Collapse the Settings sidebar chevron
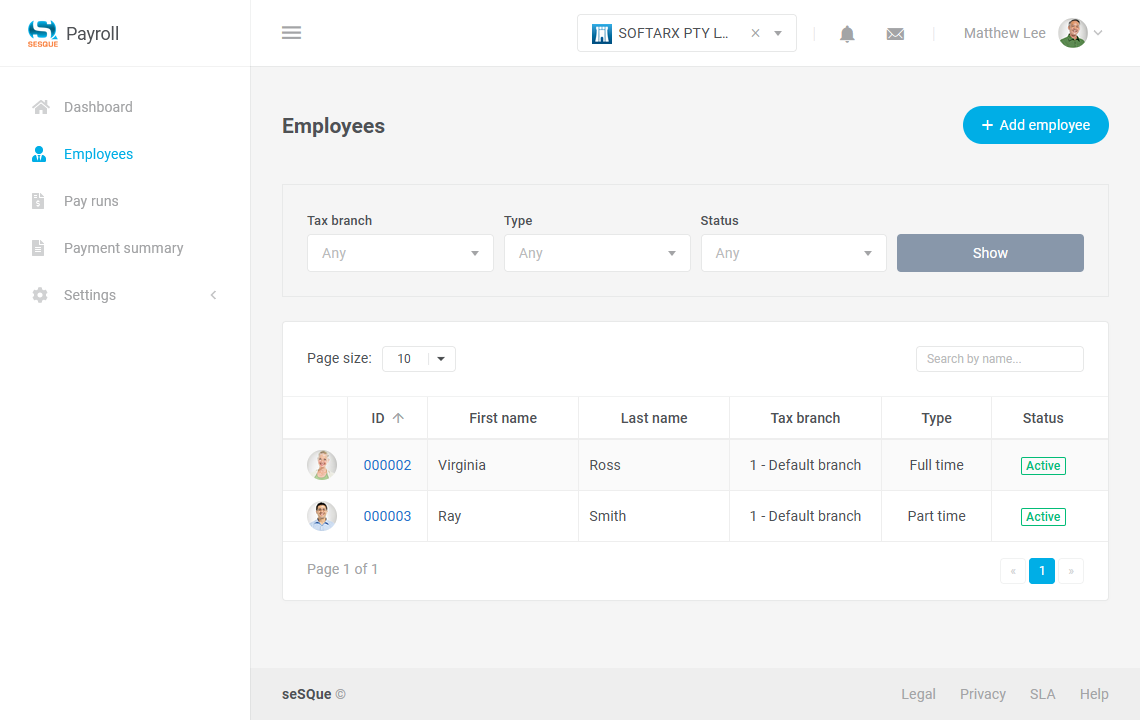1140x720 pixels. point(213,295)
